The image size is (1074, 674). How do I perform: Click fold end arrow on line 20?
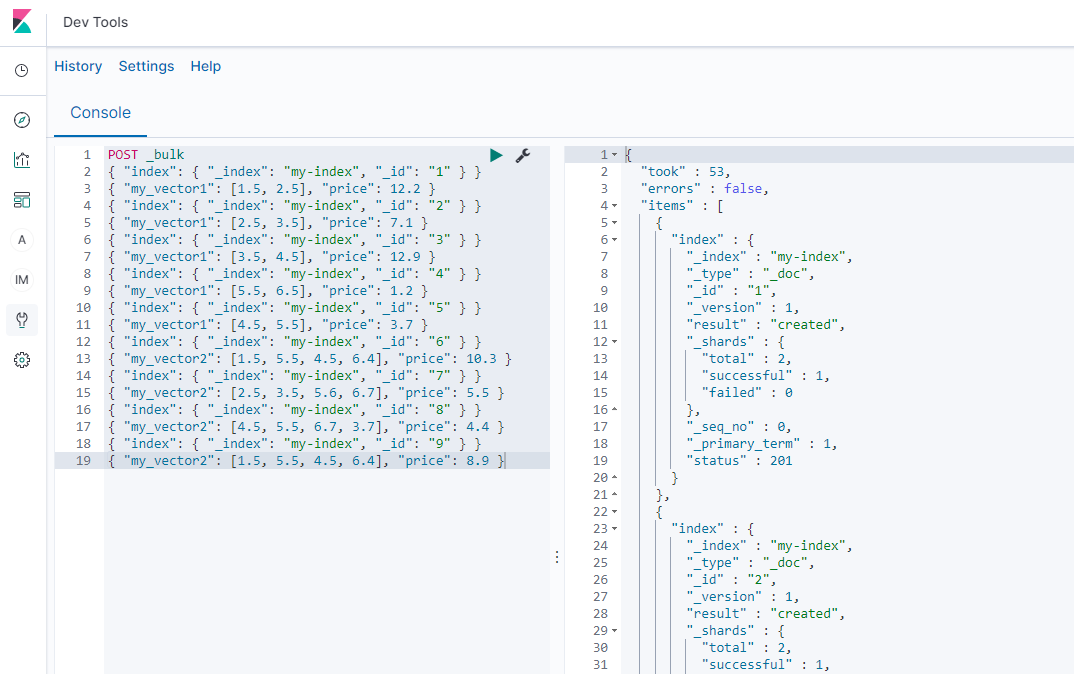click(614, 477)
